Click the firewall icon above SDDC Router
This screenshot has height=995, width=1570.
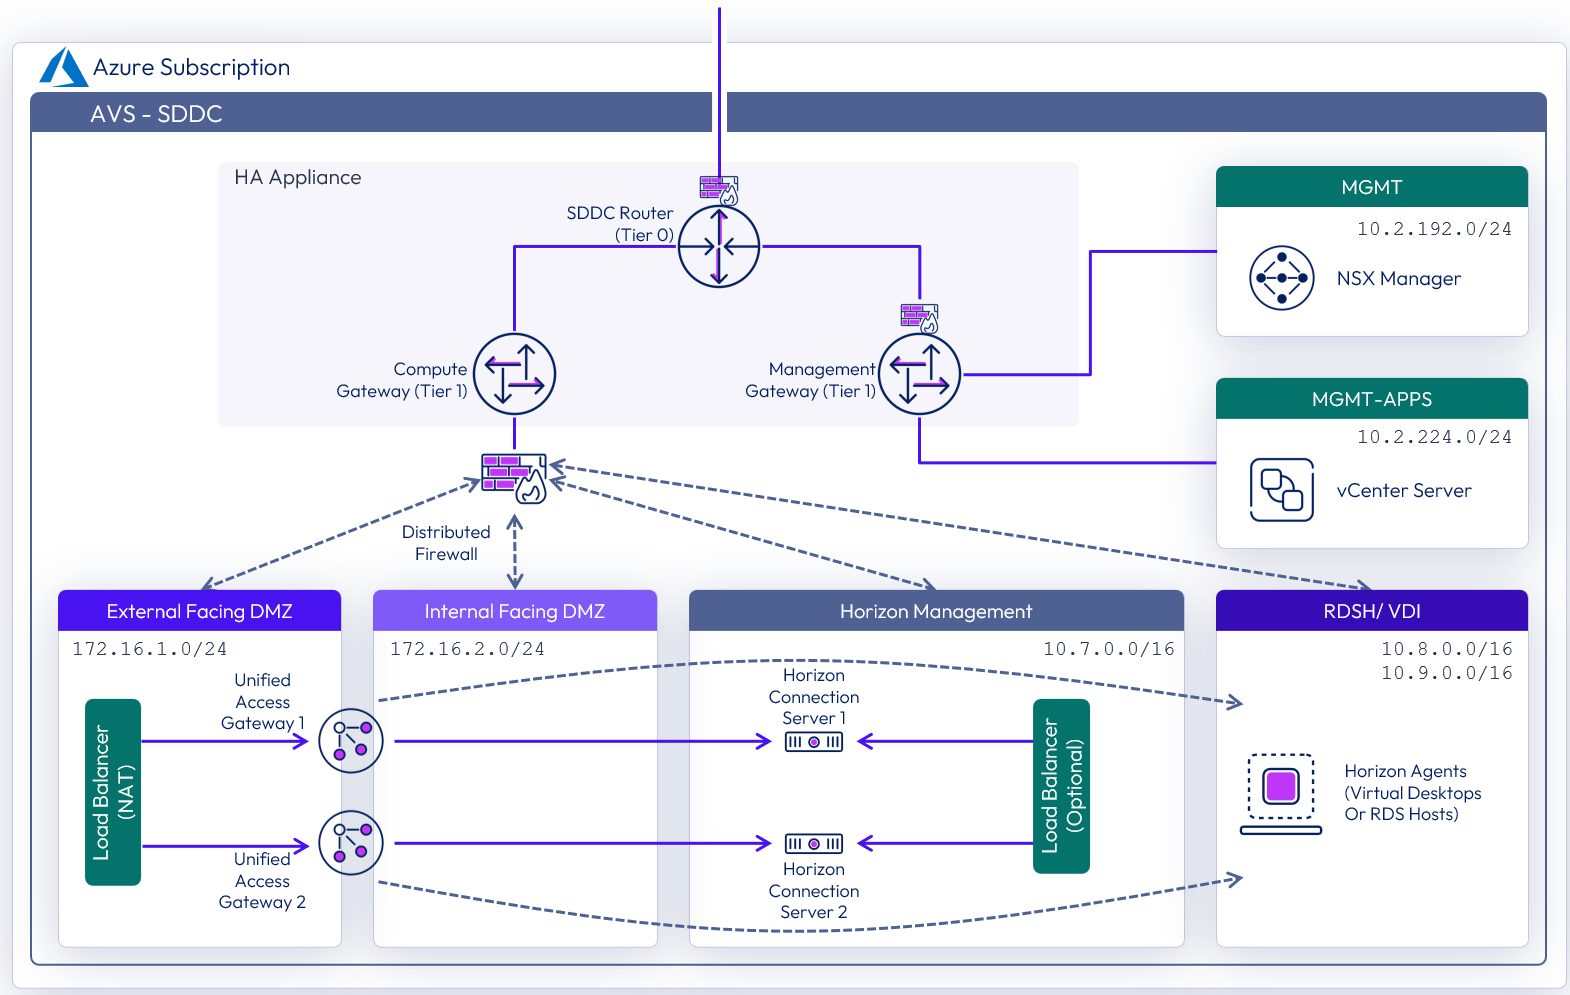[718, 189]
